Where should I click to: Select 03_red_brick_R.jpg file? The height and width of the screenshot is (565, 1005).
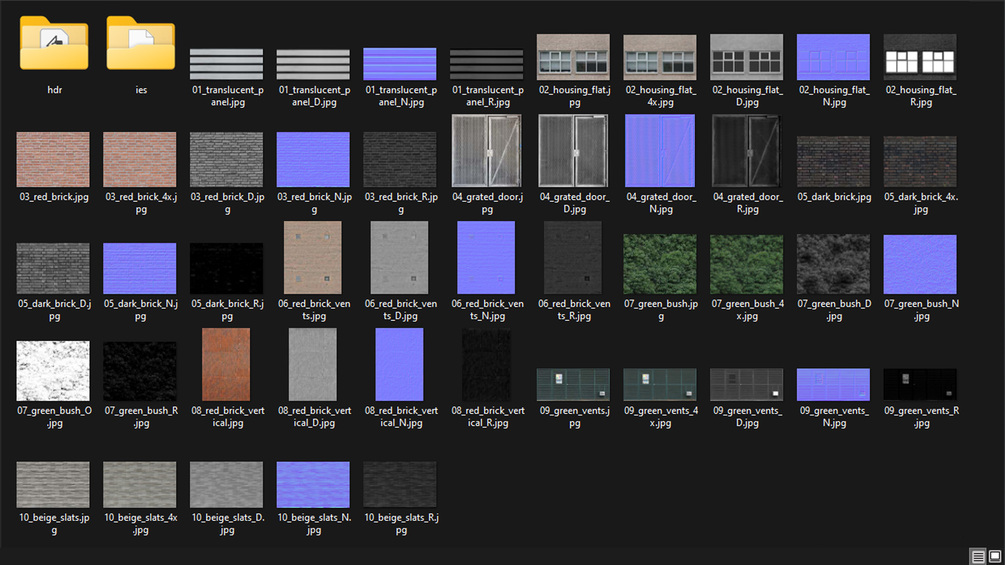coord(399,160)
